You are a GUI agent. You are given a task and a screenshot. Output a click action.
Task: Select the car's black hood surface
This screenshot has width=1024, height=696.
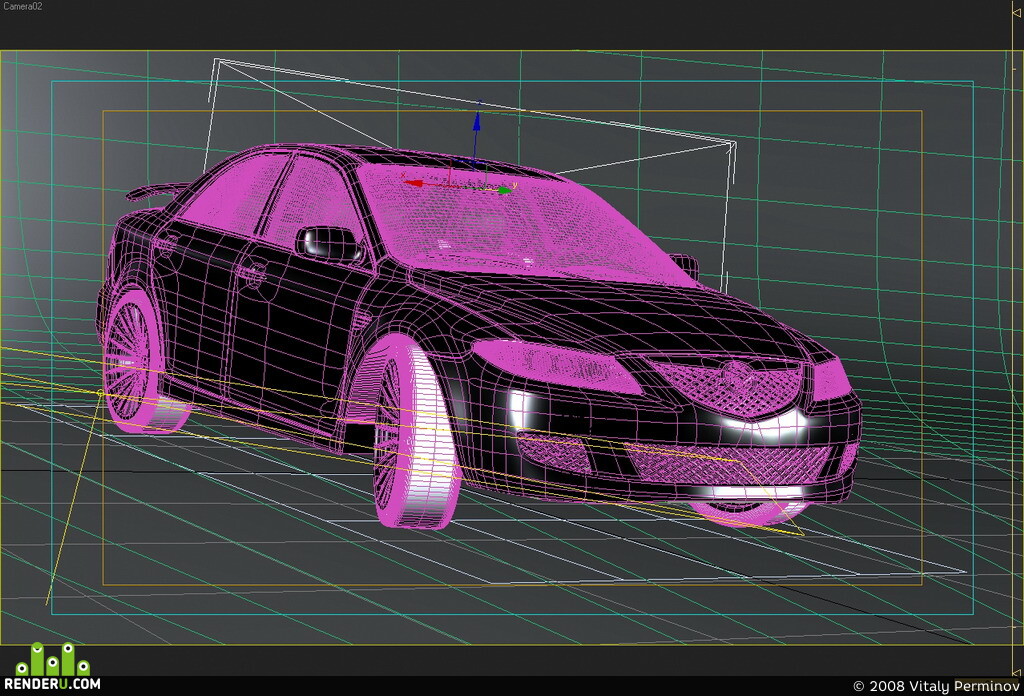coord(607,310)
